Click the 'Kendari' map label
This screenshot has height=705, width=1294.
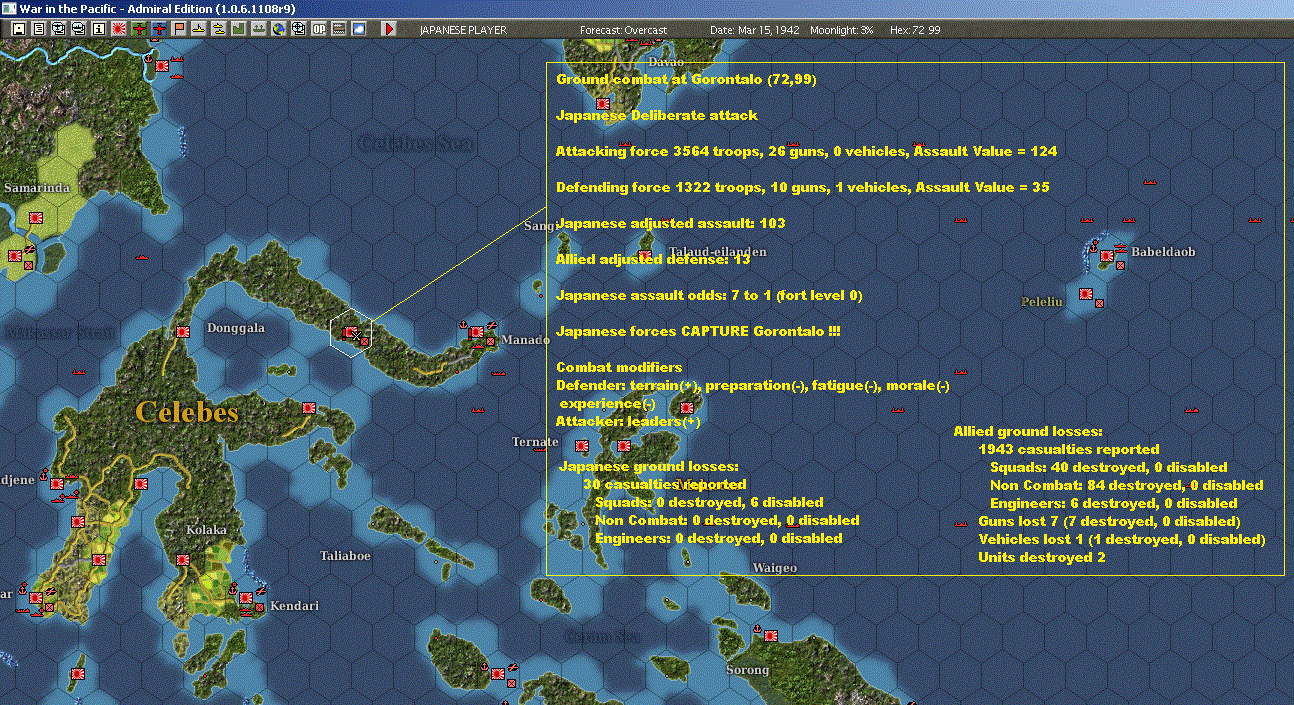coord(294,606)
